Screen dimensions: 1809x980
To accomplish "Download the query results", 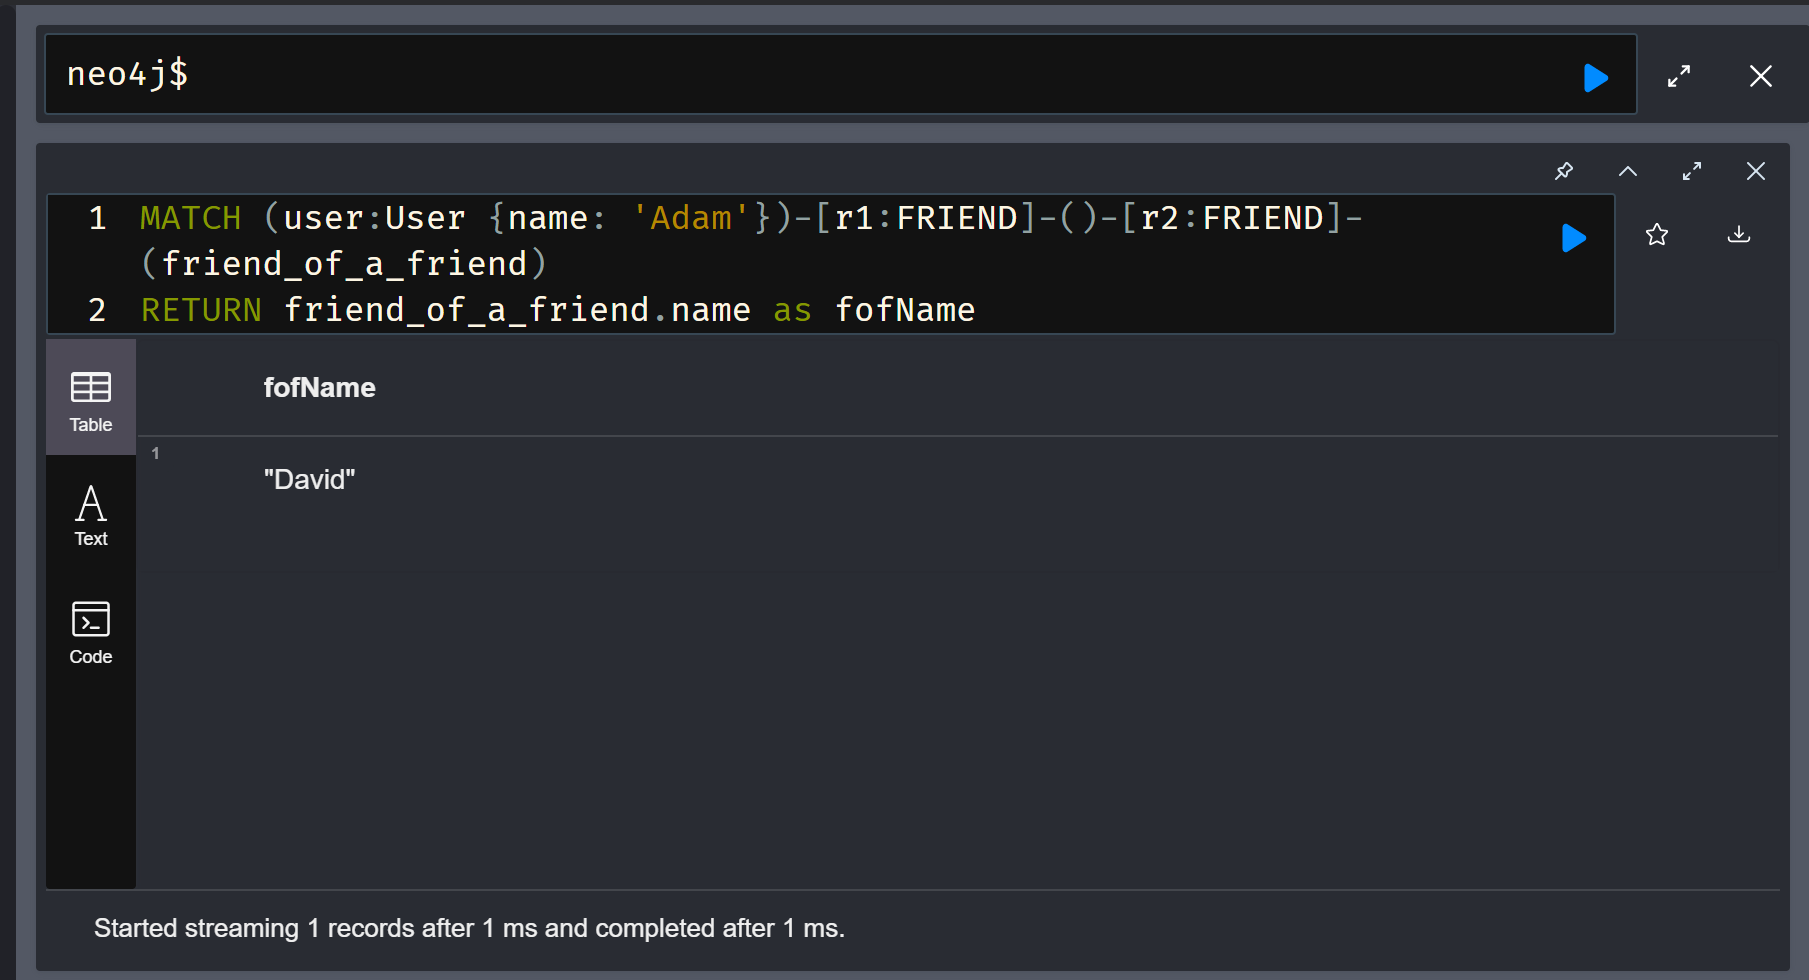I will [1739, 235].
